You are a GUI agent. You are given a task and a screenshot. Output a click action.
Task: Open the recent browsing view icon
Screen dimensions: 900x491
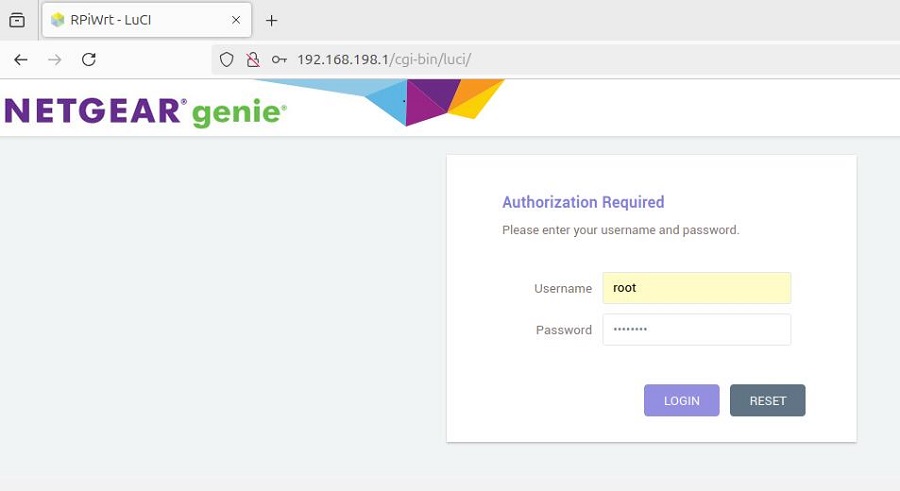(17, 20)
